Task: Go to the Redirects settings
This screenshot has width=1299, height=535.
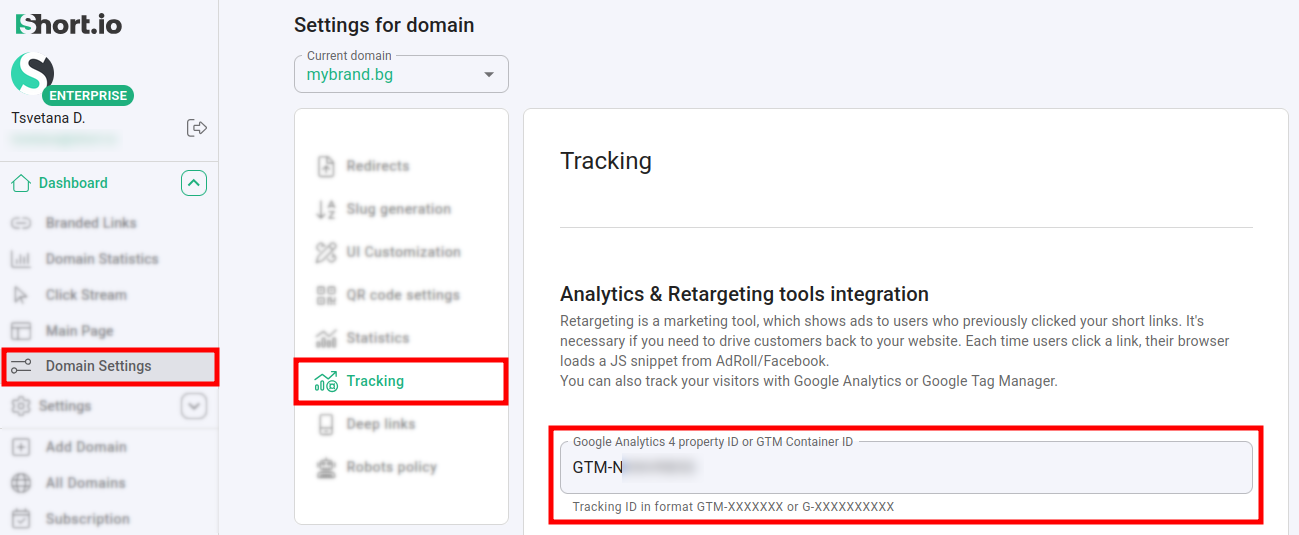Action: coord(377,166)
